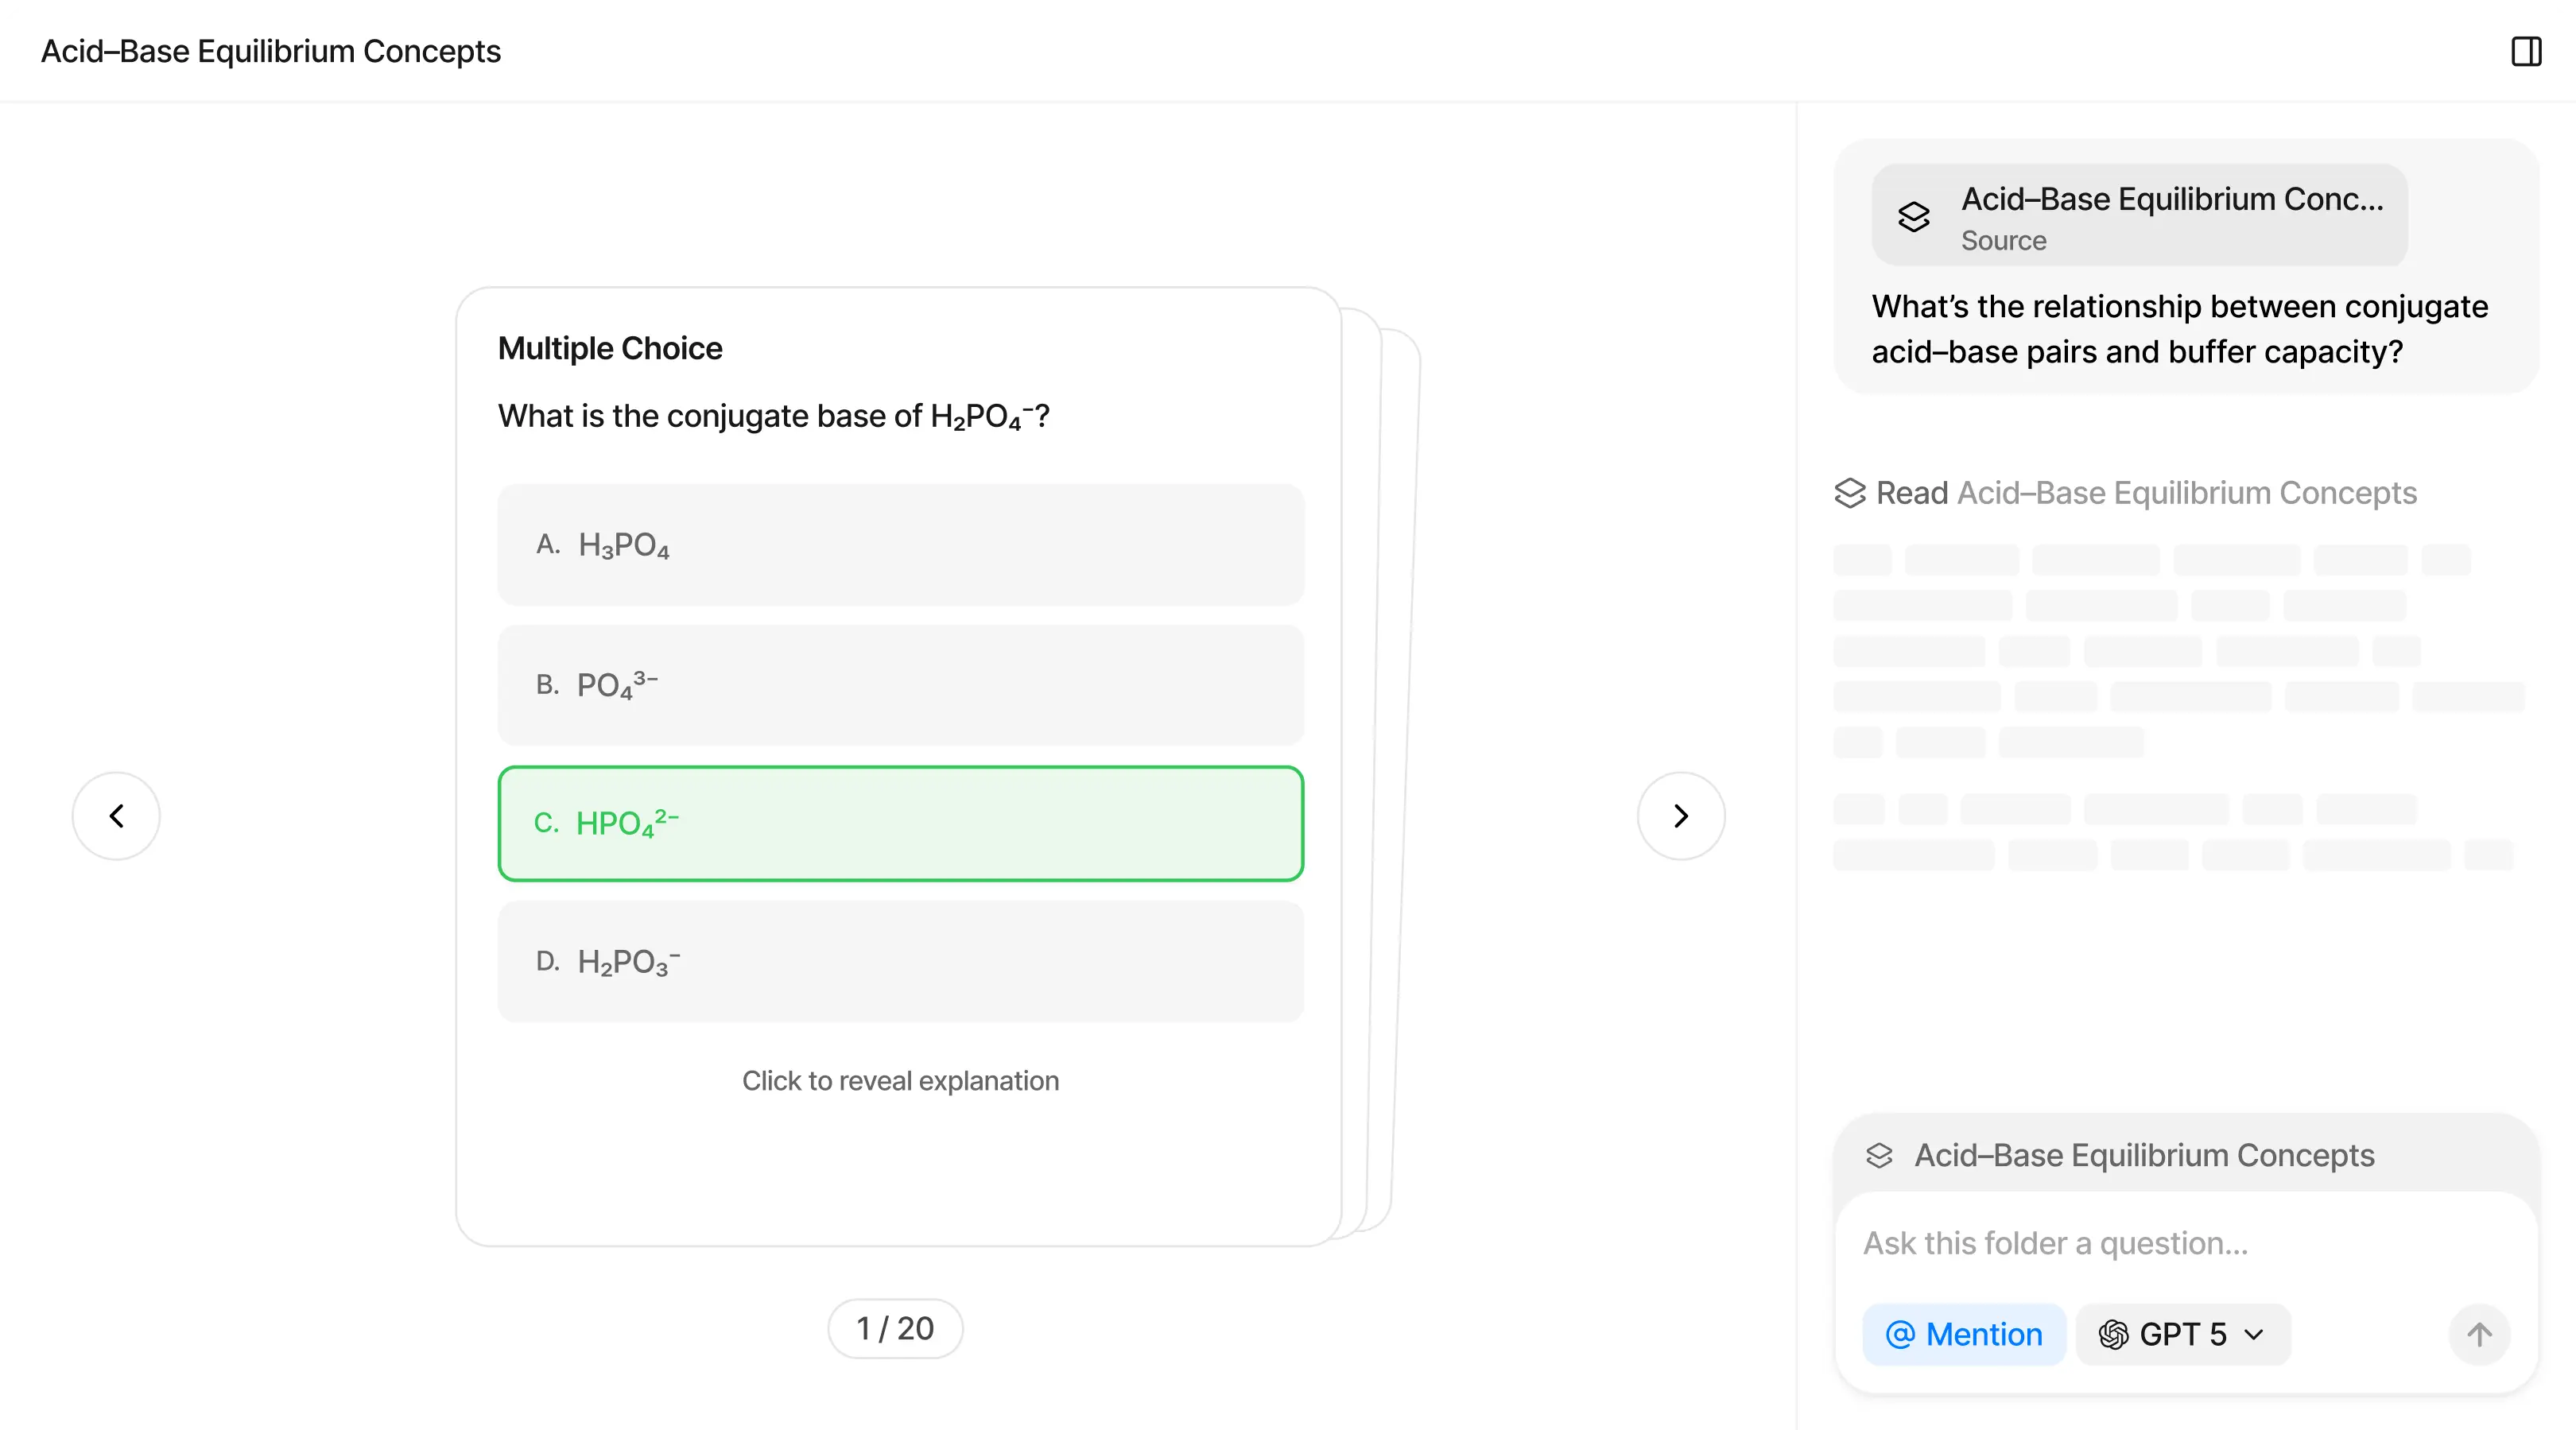Viewport: 2576px width, 1430px height.
Task: Click the highlighted answer C, HPO4²⁻
Action: click(900, 823)
